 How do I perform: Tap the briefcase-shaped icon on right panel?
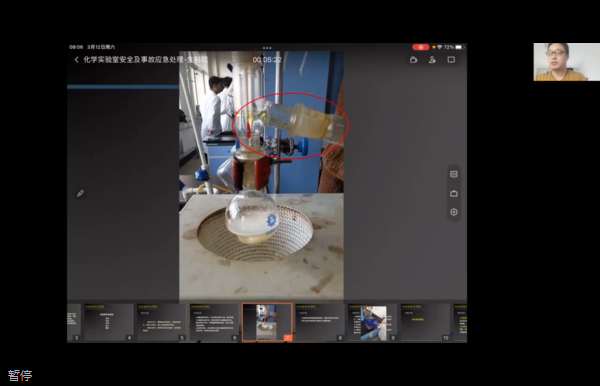[454, 193]
